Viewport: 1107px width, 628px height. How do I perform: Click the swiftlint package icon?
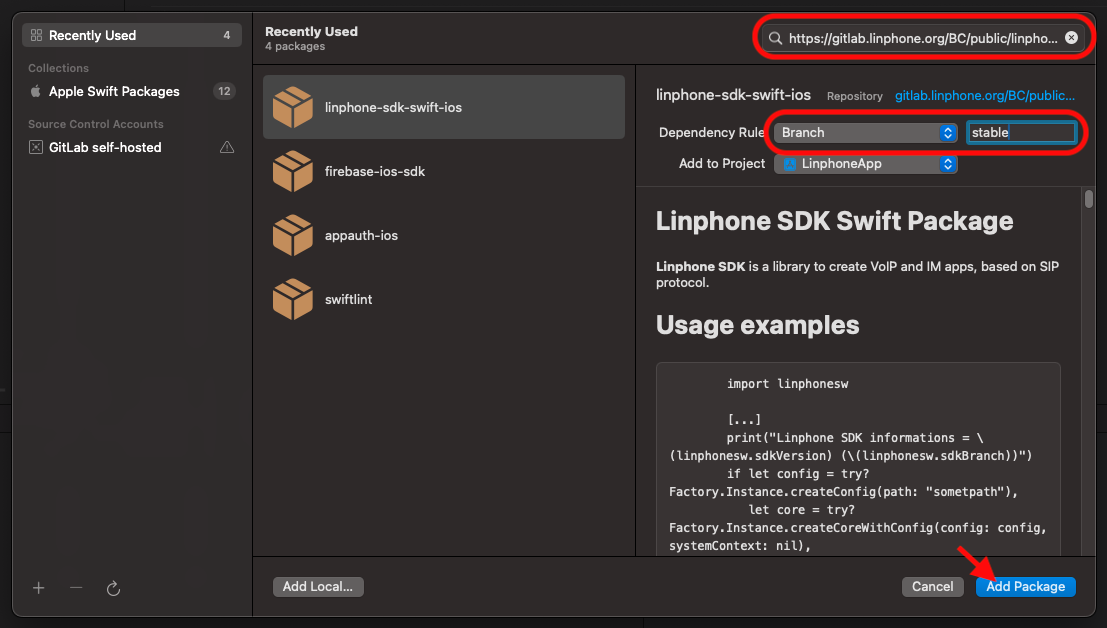[x=292, y=299]
